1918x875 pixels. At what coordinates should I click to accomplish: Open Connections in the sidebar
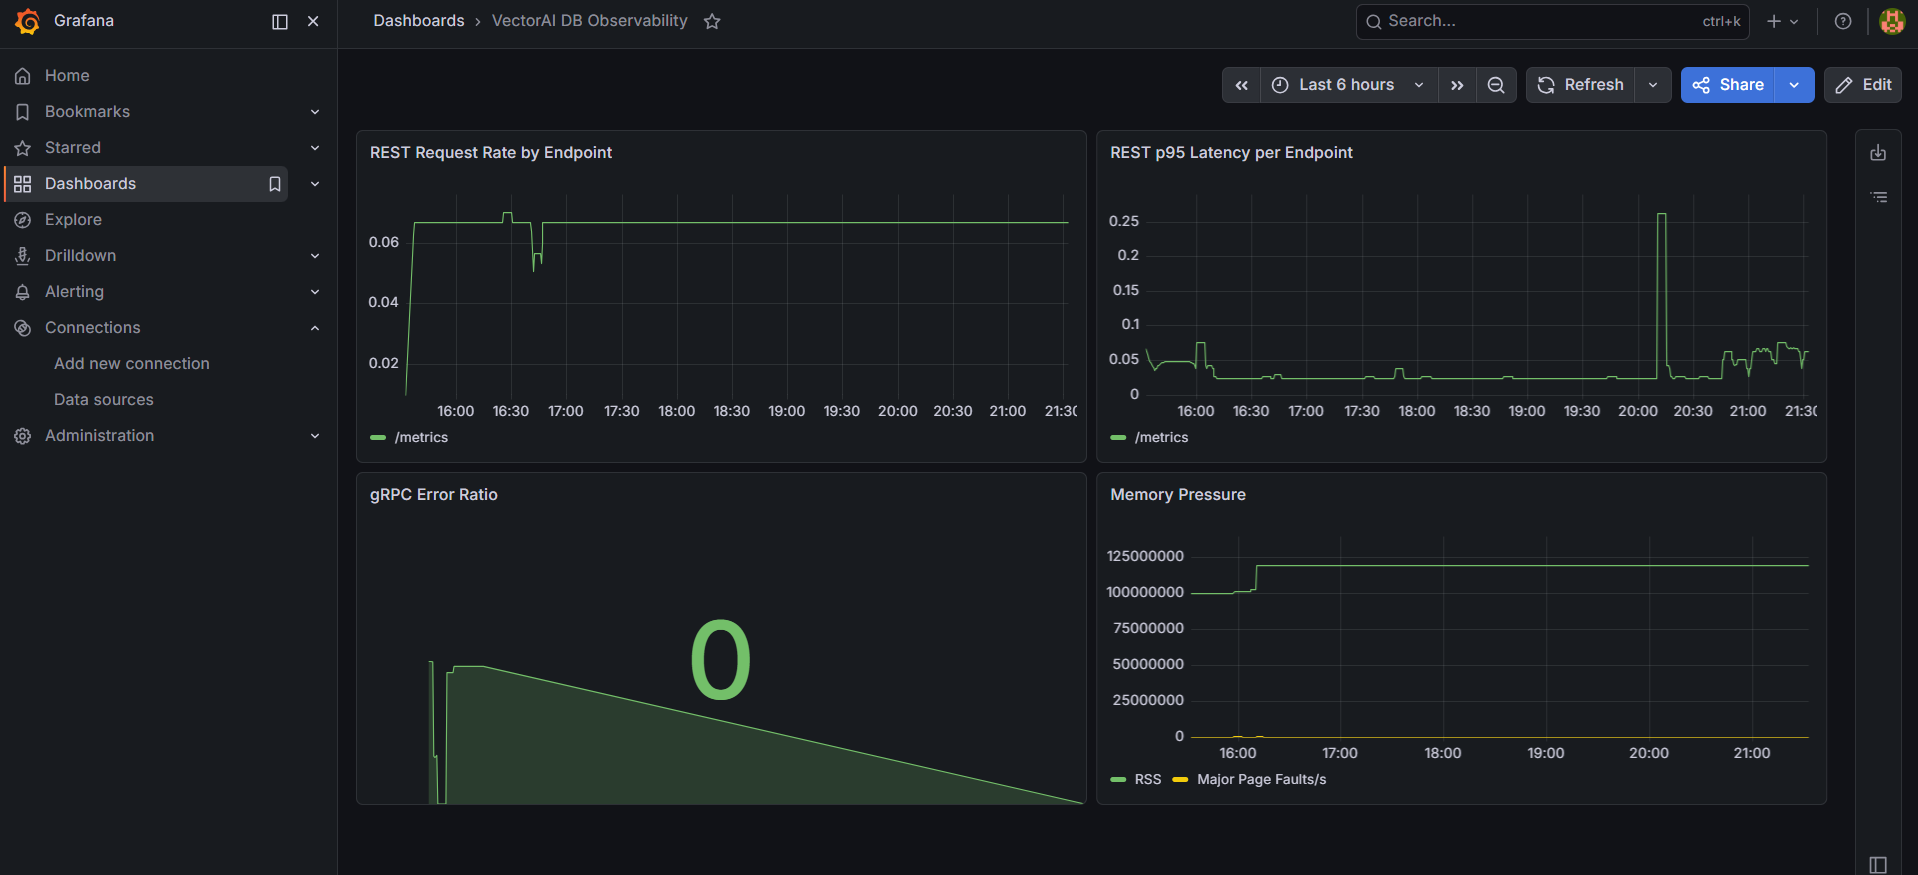click(x=92, y=328)
